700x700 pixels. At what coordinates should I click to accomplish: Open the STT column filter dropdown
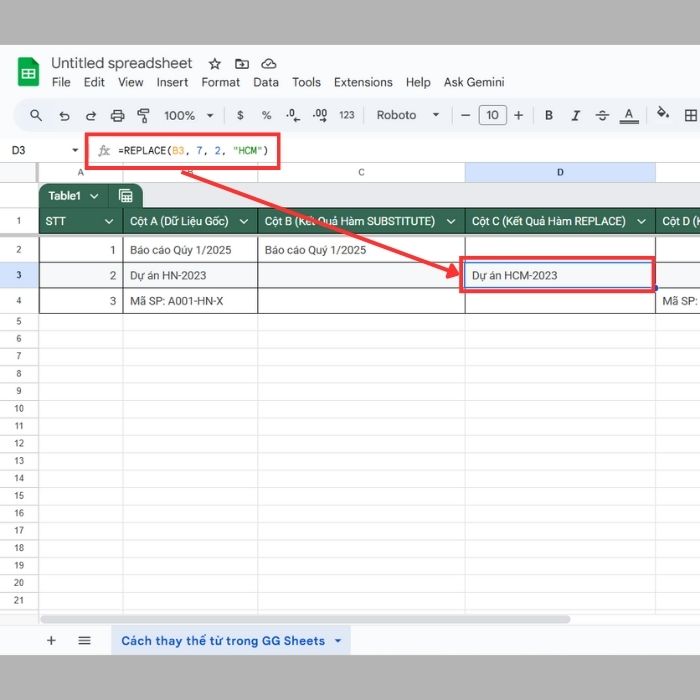pyautogui.click(x=109, y=221)
